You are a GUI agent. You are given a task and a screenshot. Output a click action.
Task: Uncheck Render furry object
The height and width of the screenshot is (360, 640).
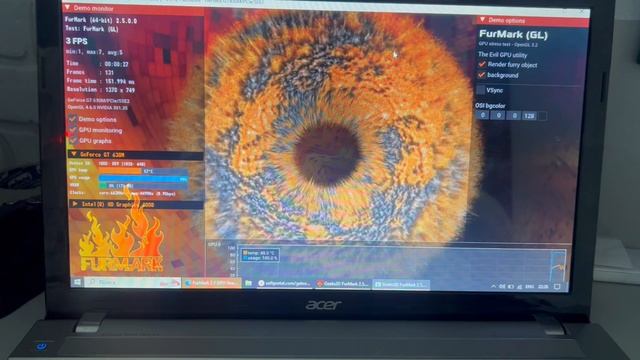[x=482, y=64]
